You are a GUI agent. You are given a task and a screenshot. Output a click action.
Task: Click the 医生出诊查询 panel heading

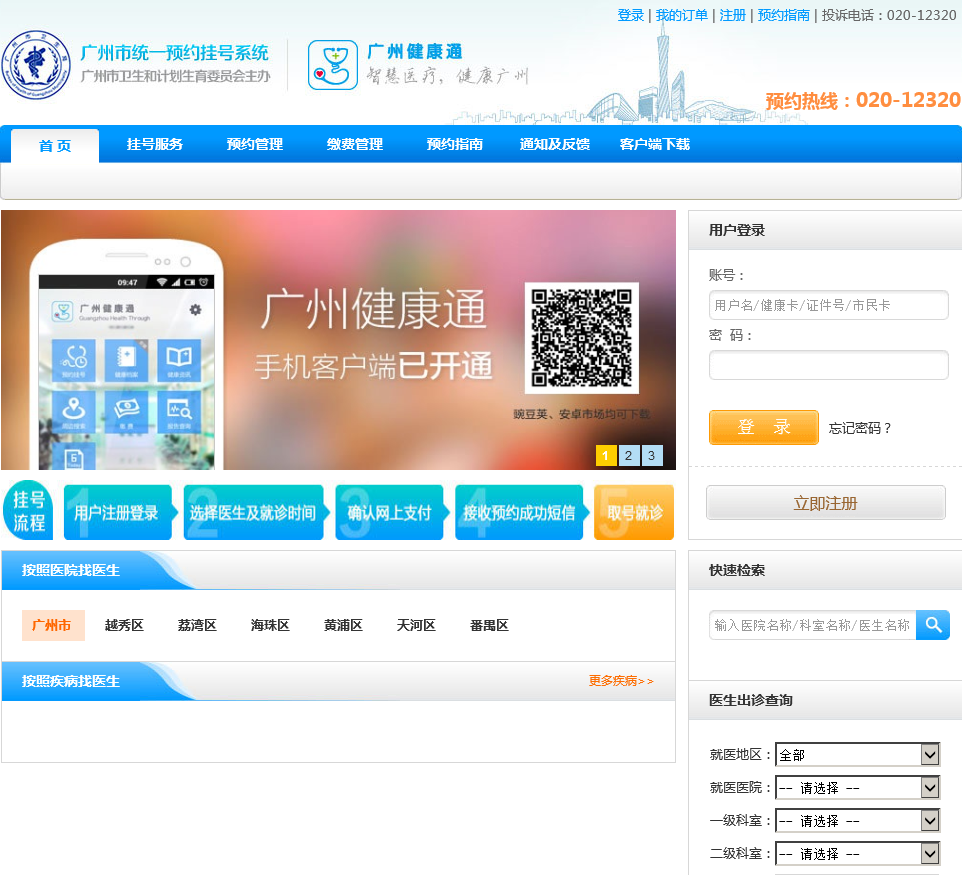751,700
